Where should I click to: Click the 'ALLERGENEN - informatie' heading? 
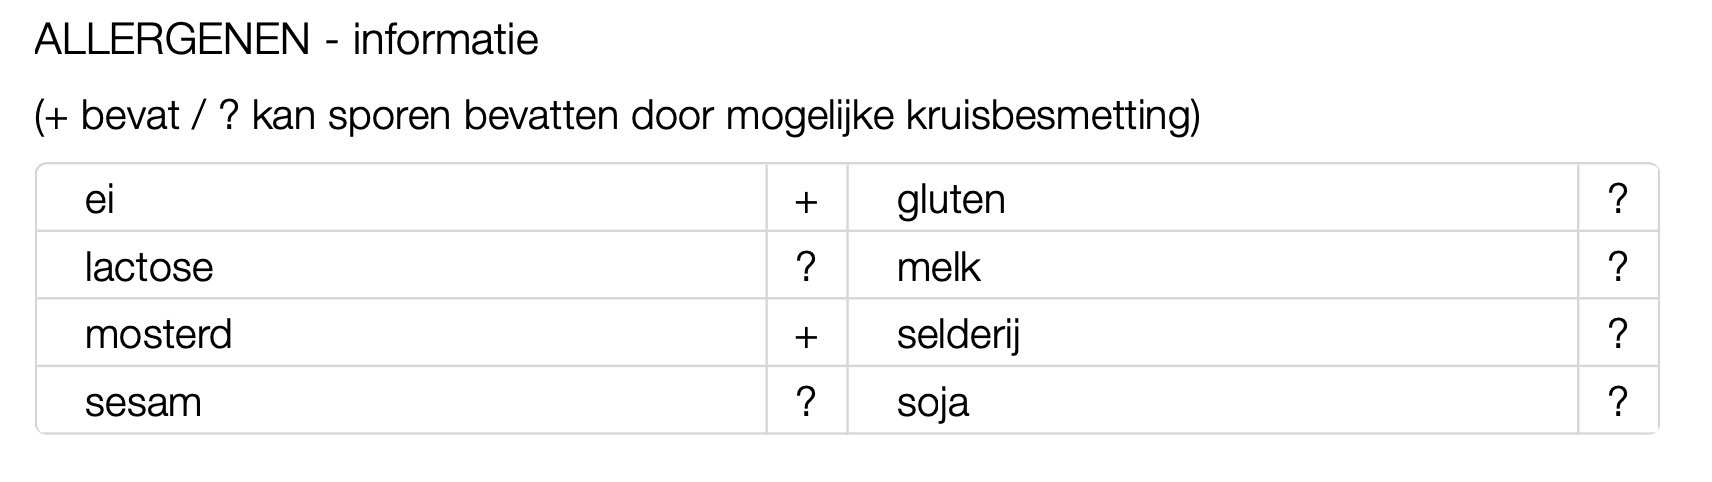286,40
